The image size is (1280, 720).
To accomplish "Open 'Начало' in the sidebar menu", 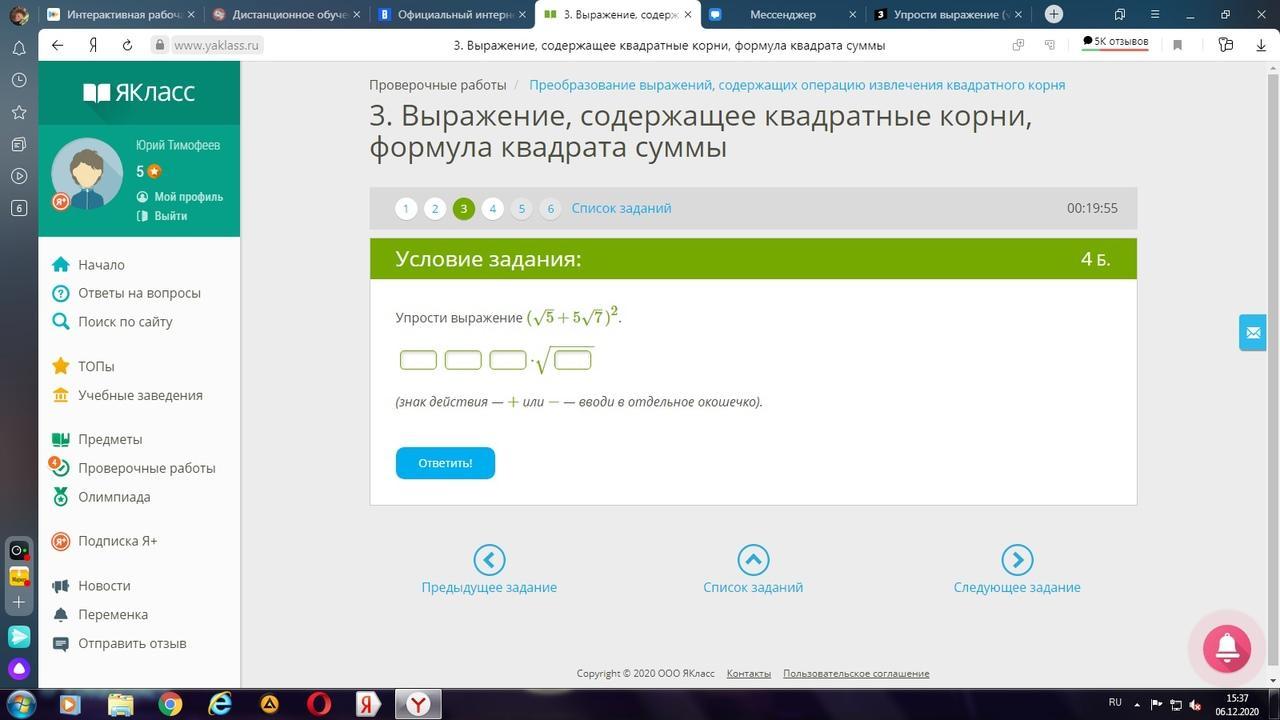I will [88, 265].
